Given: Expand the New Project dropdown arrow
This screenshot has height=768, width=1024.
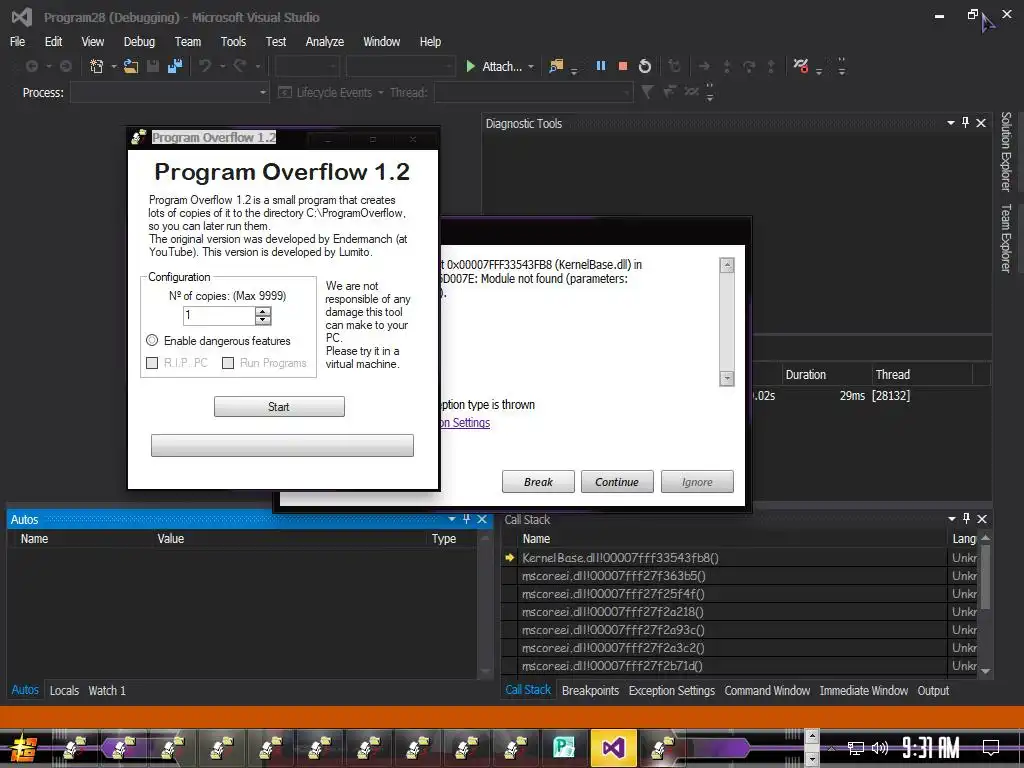Looking at the screenshot, I should (114, 67).
